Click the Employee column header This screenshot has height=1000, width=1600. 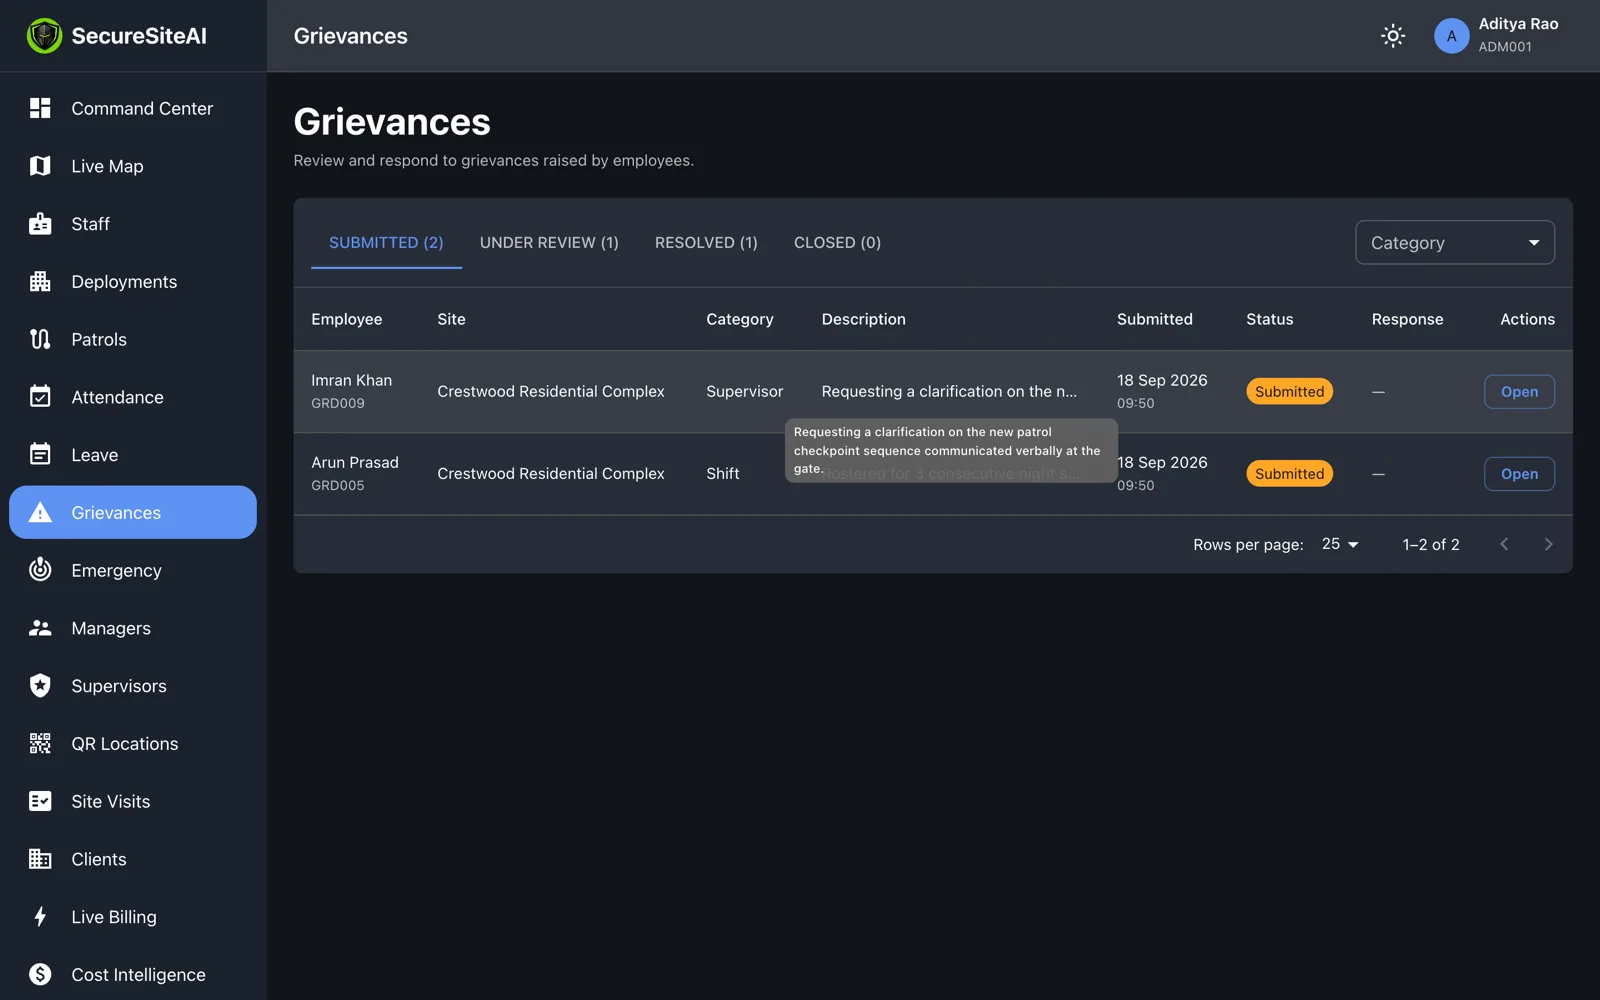(x=346, y=319)
